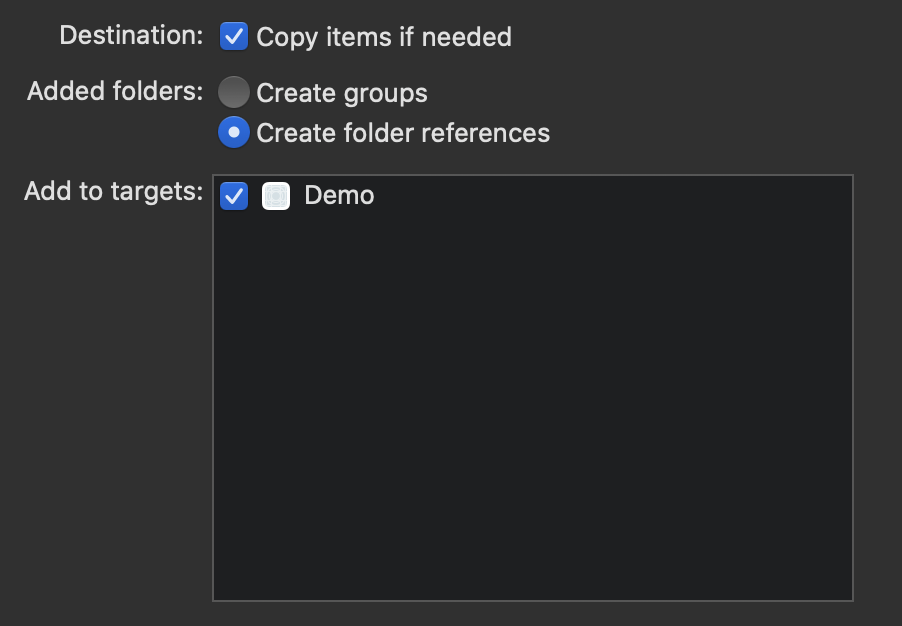Screen dimensions: 902x626
Task: Click the "Add to targets:" label
Action: [x=113, y=191]
